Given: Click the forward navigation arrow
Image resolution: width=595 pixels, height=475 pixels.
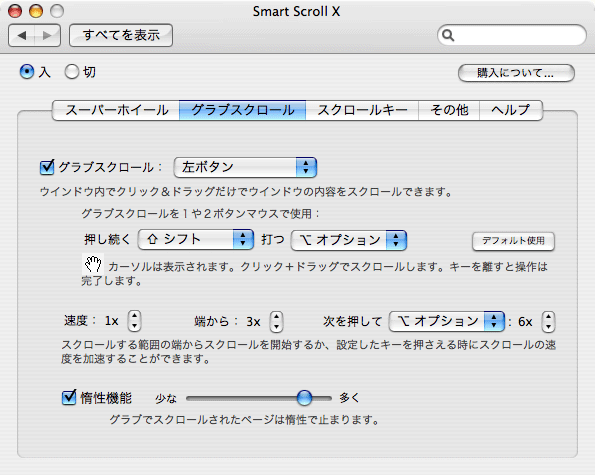Looking at the screenshot, I should (x=47, y=35).
